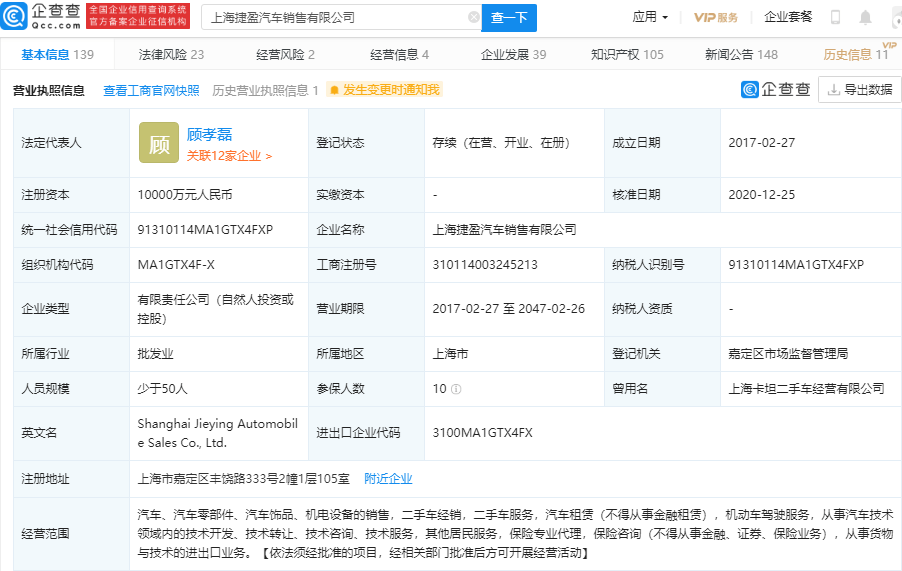
Task: Switch to 经营风险 tab
Action: point(285,55)
